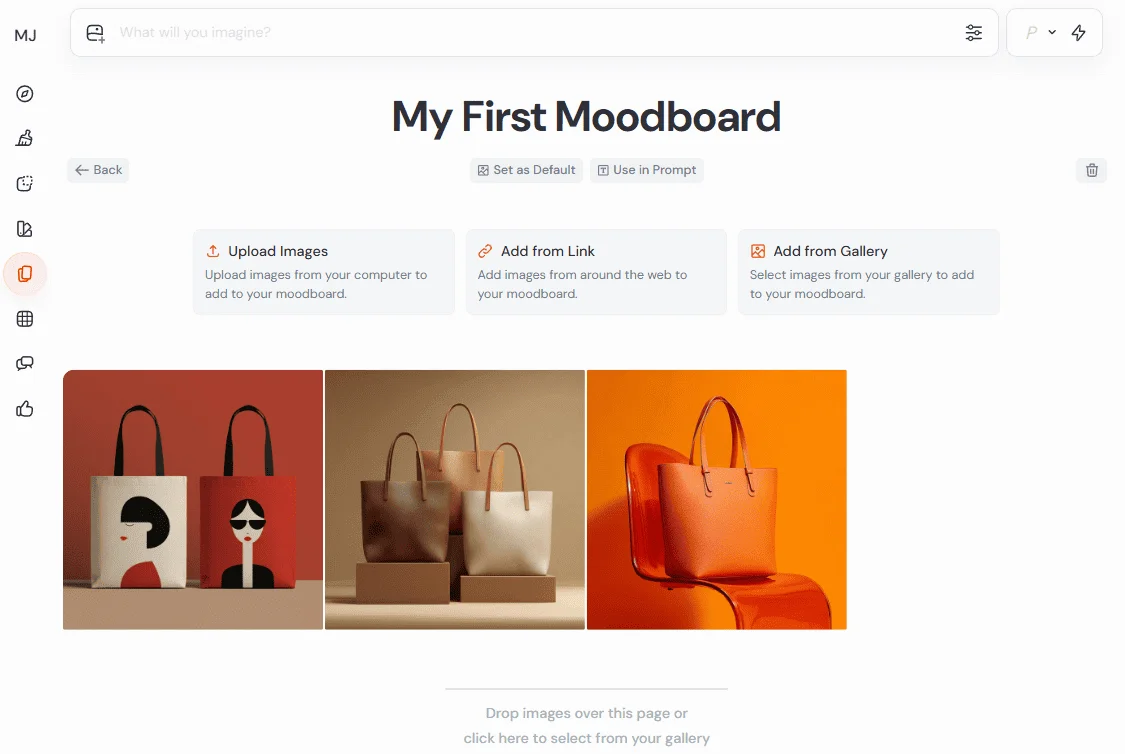
Task: Click the orange tote bag on chair thumbnail
Action: coord(717,500)
